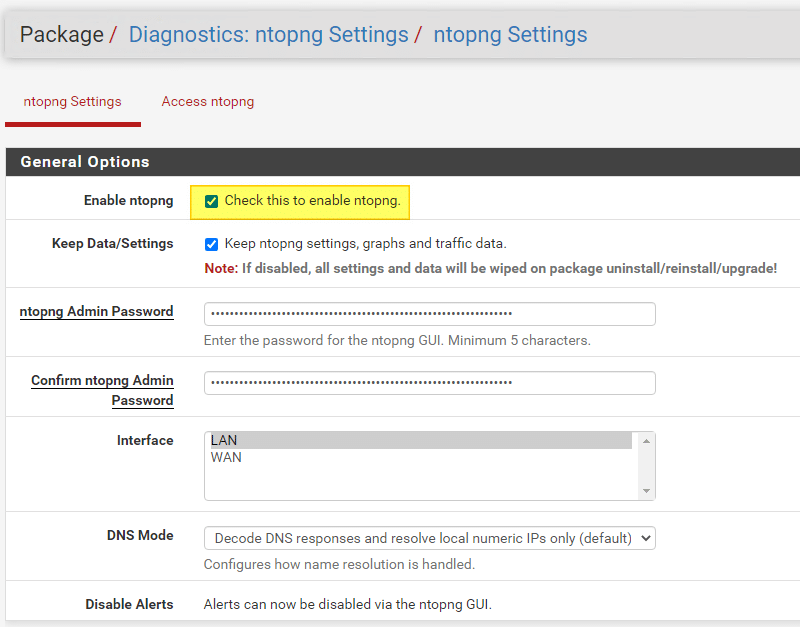The image size is (800, 627).
Task: Focus the ntopng Admin Password field
Action: point(429,314)
